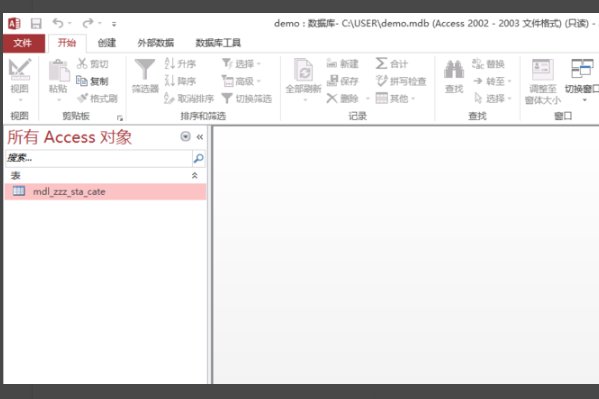Viewport: 599px width, 399px height.
Task: Click 取消排序 to remove sorting
Action: [189, 99]
